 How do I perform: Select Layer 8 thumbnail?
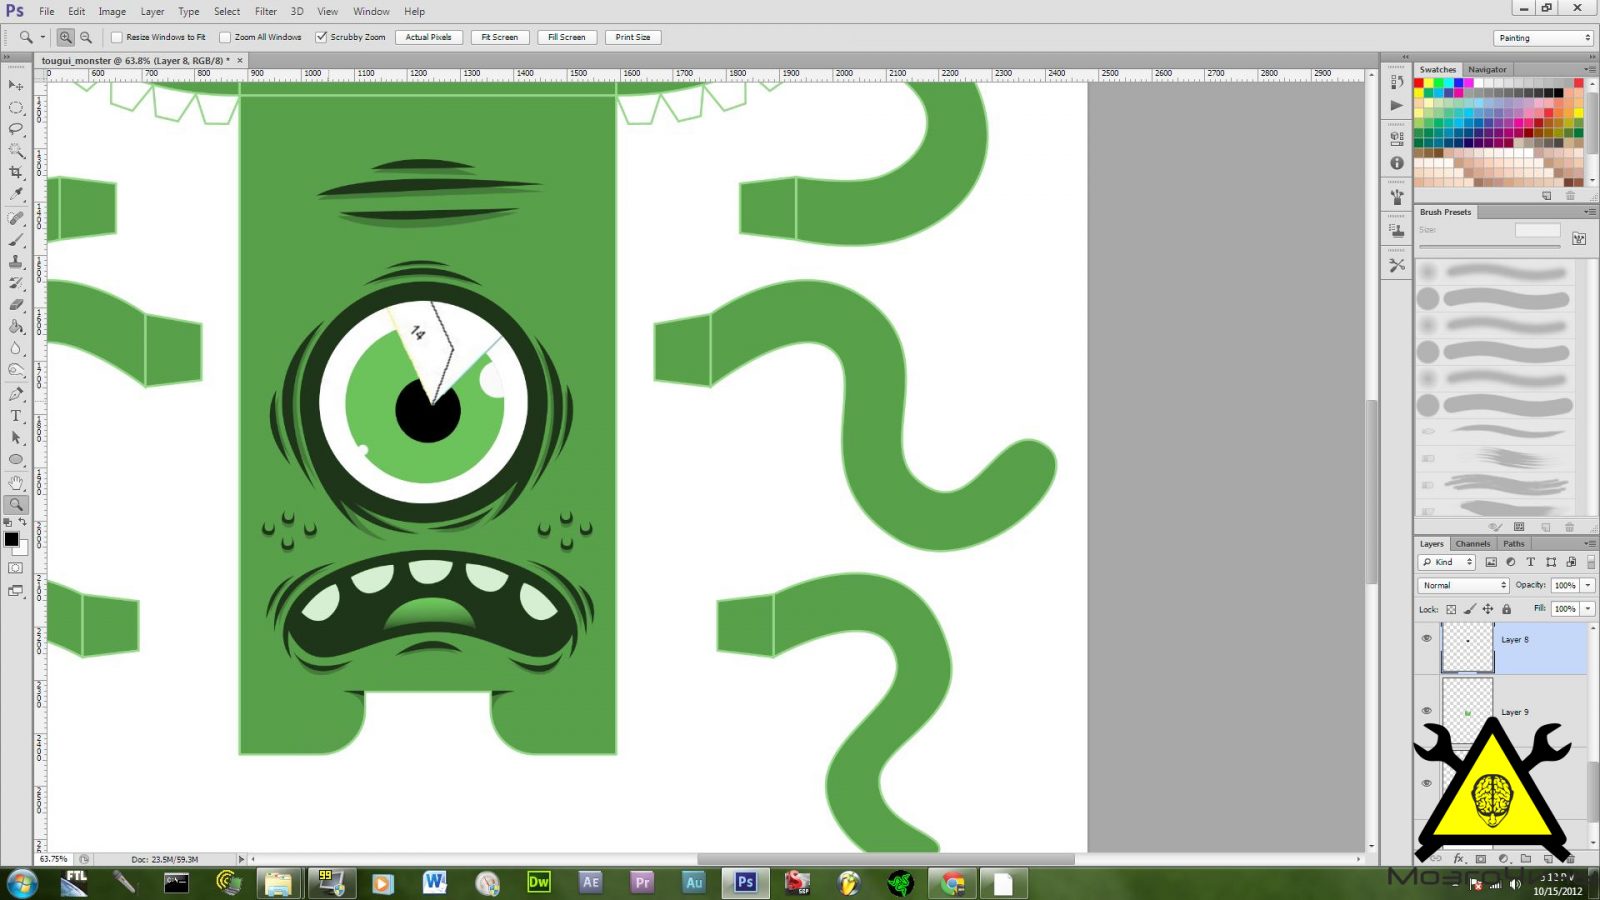coord(1467,648)
